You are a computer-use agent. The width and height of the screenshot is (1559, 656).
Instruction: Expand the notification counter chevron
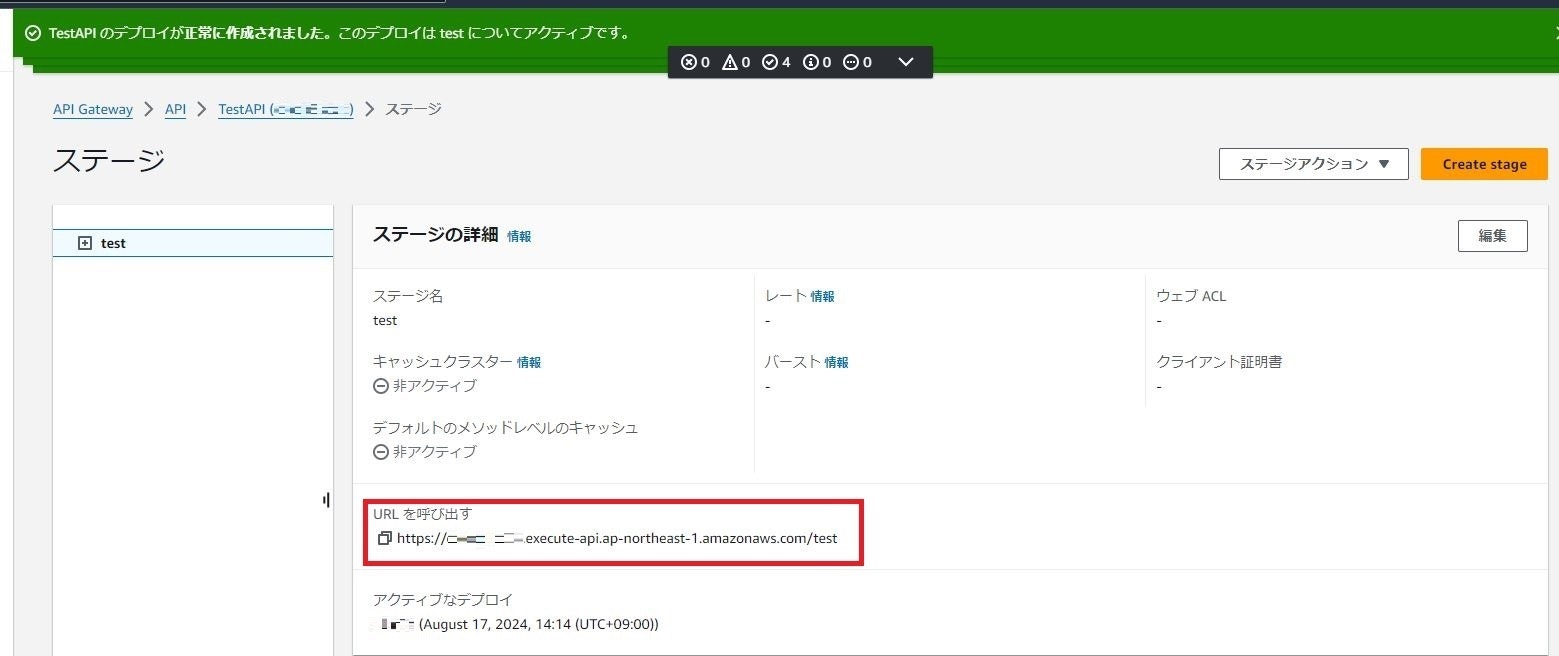906,62
